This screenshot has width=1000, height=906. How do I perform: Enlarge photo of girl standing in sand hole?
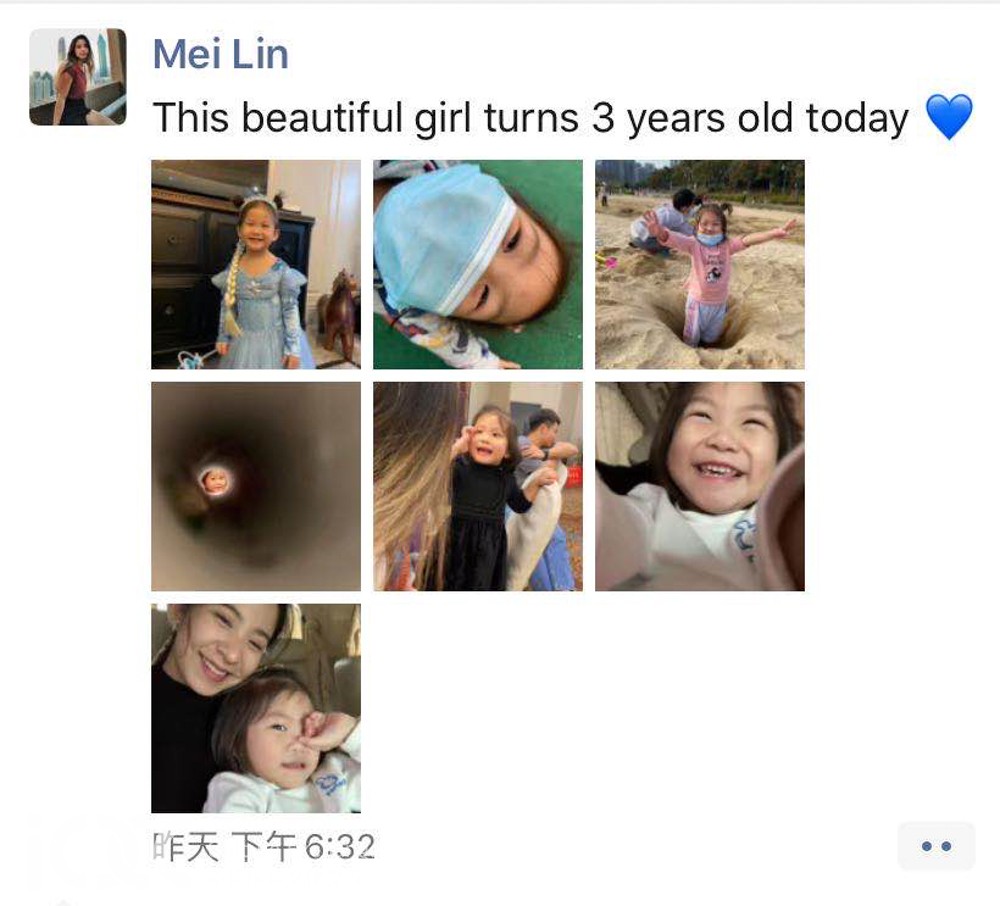(700, 264)
